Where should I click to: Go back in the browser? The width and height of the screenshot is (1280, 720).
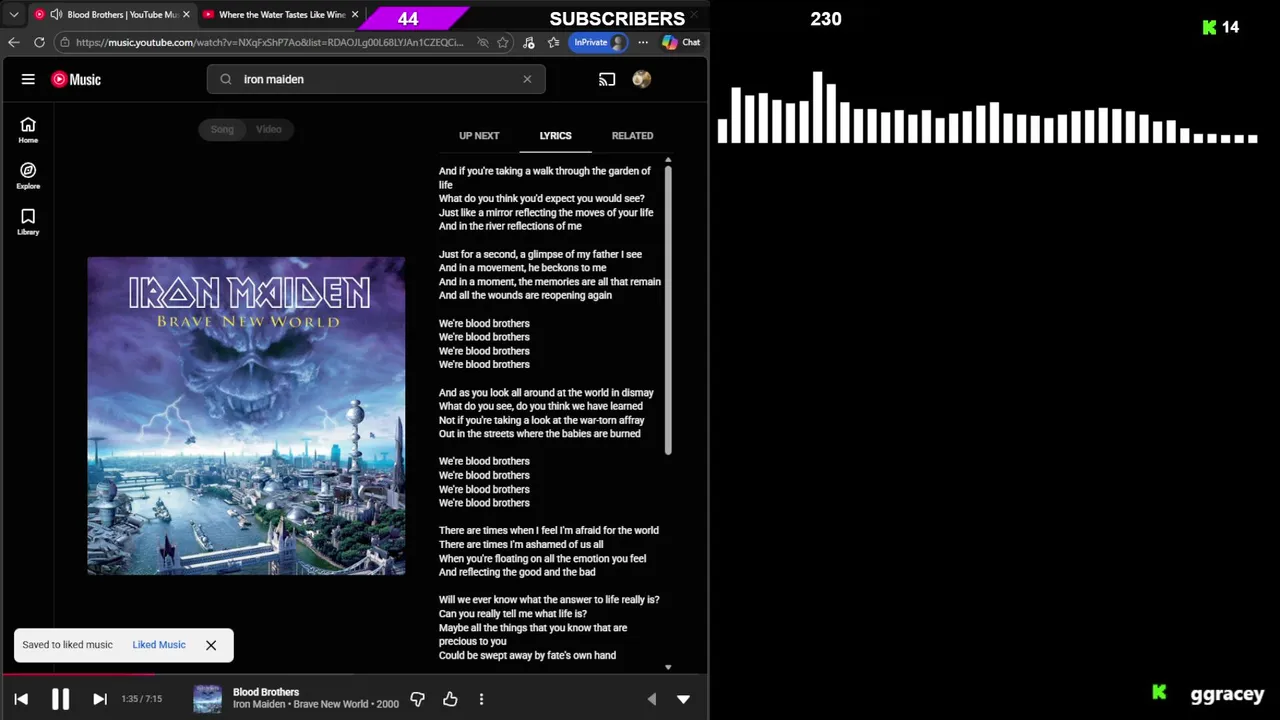tap(13, 42)
